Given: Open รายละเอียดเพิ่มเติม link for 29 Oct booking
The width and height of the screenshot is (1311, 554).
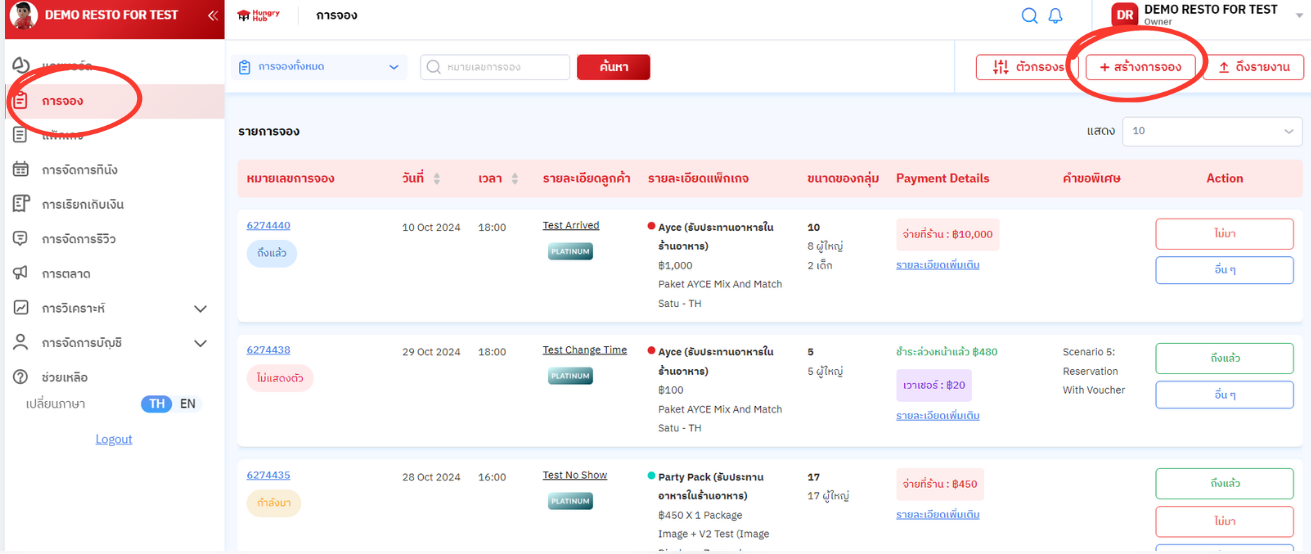Looking at the screenshot, I should coord(938,415).
